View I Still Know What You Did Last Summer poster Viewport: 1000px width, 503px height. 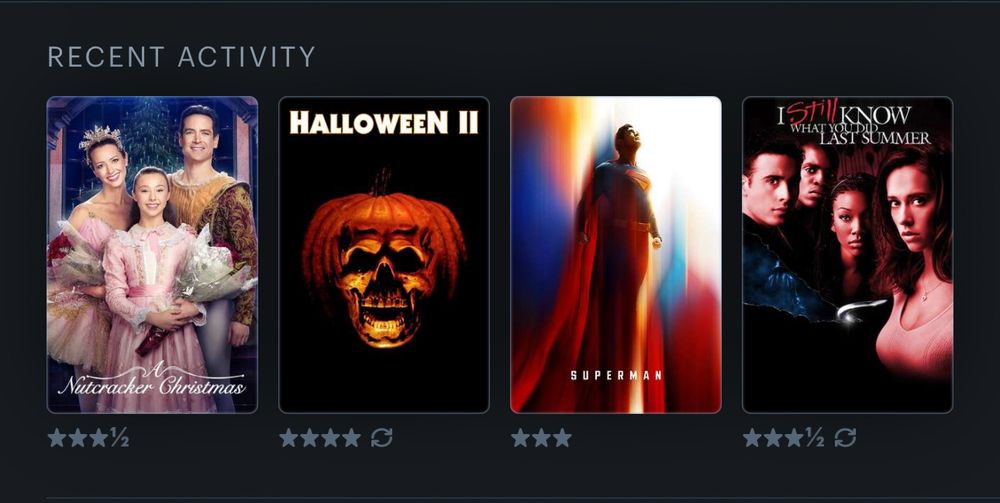[x=848, y=254]
